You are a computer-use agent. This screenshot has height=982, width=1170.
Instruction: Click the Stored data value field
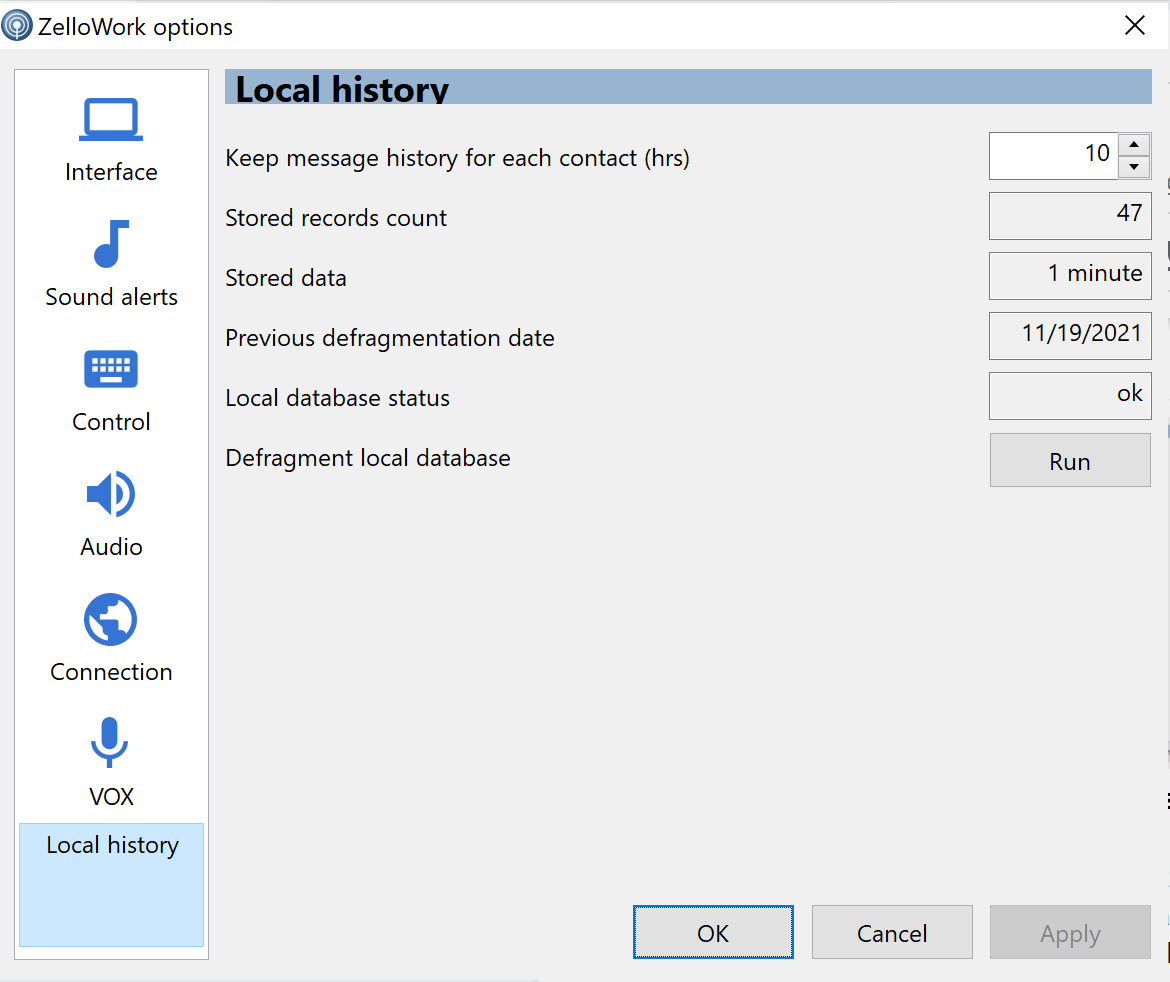tap(1070, 275)
